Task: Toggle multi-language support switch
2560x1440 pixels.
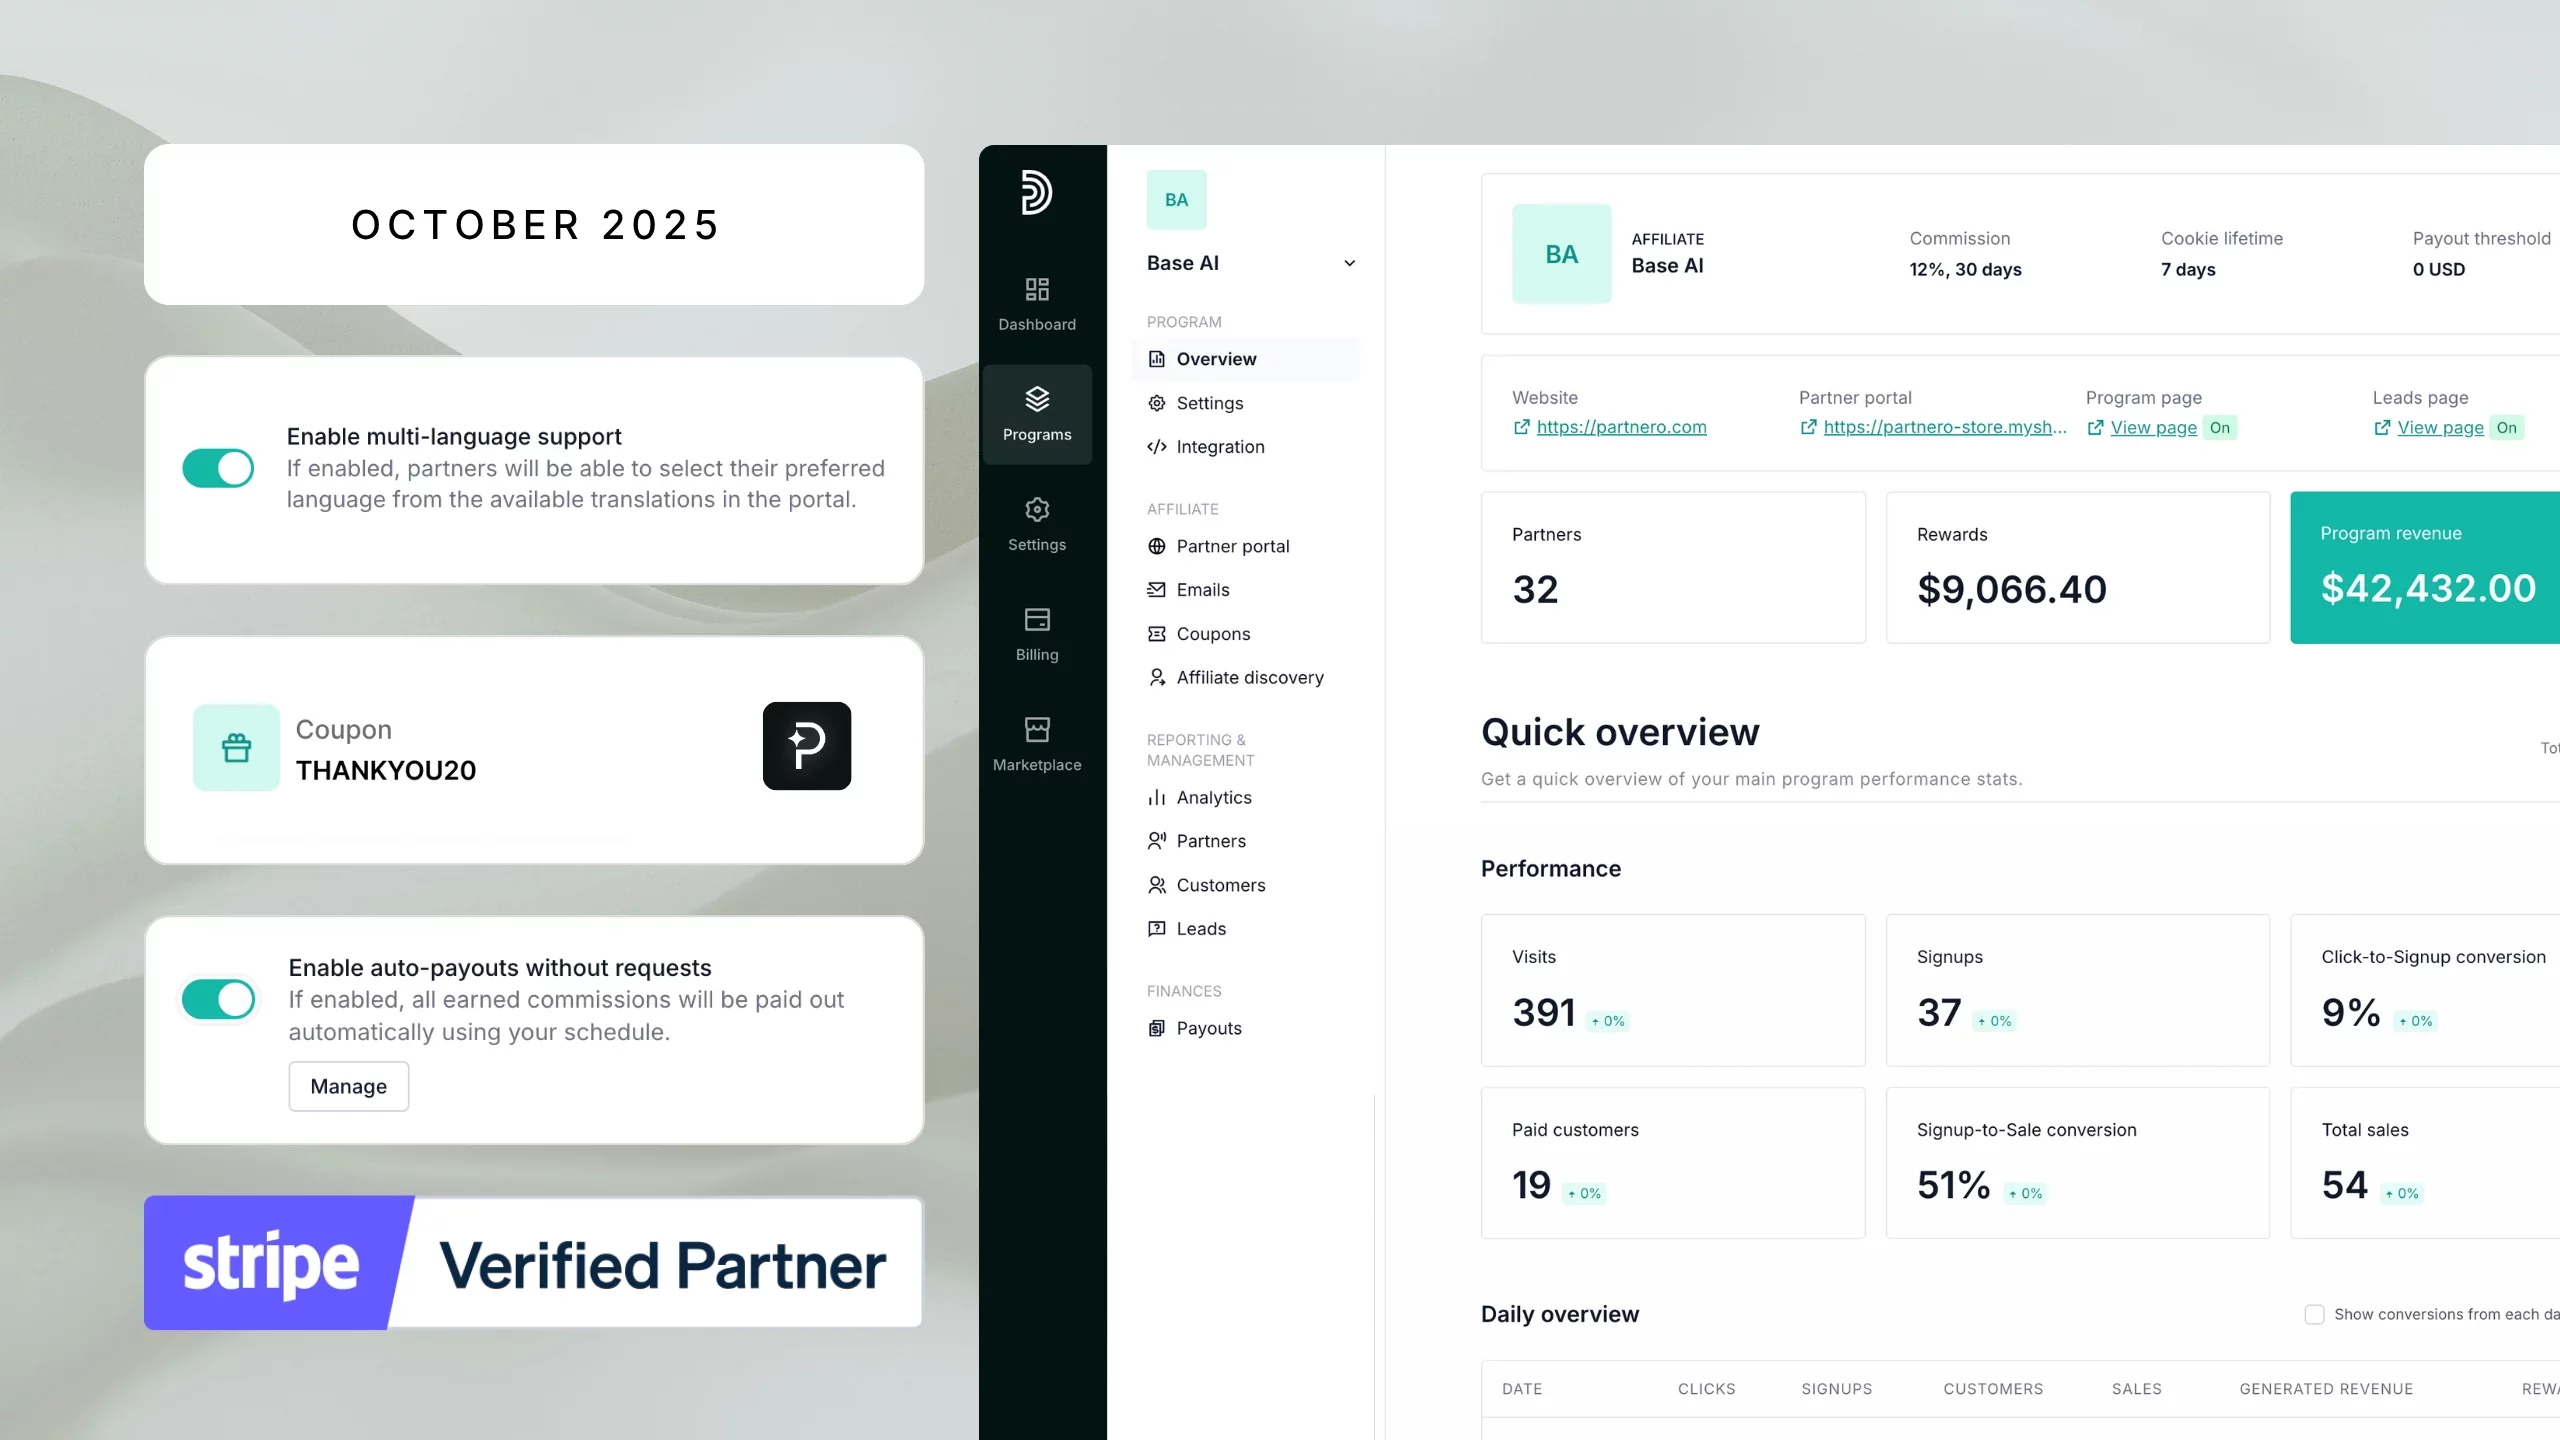Action: click(218, 468)
